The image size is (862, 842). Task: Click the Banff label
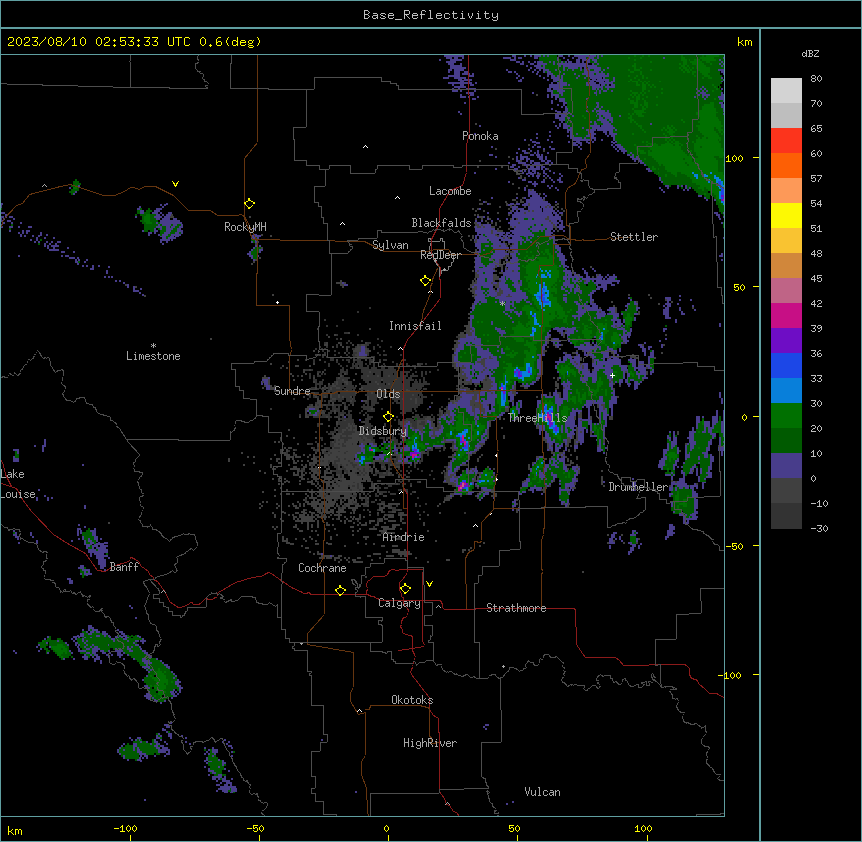124,567
